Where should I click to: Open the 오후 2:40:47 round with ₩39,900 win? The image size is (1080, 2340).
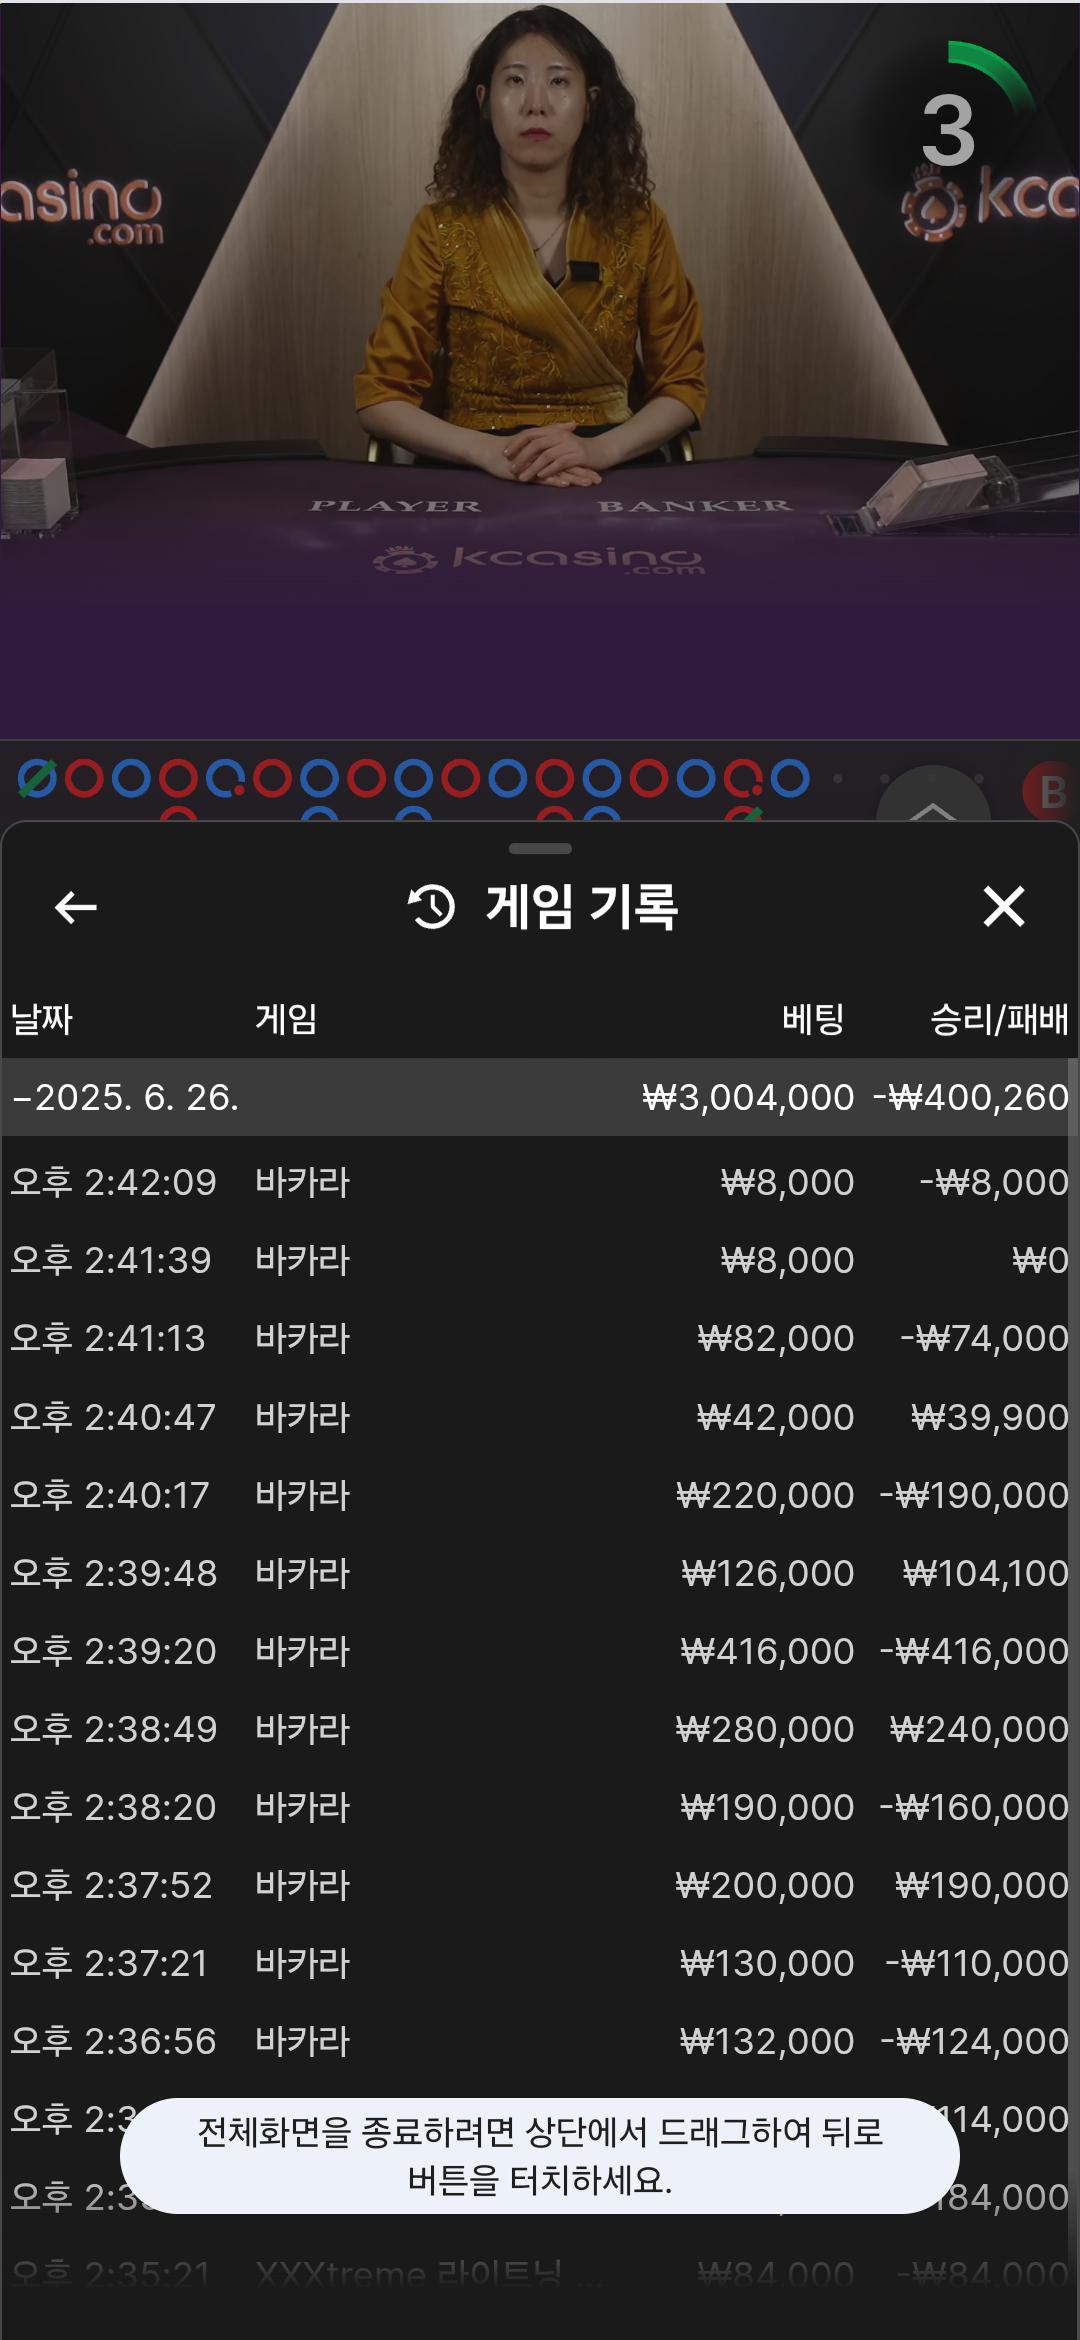[x=540, y=1417]
